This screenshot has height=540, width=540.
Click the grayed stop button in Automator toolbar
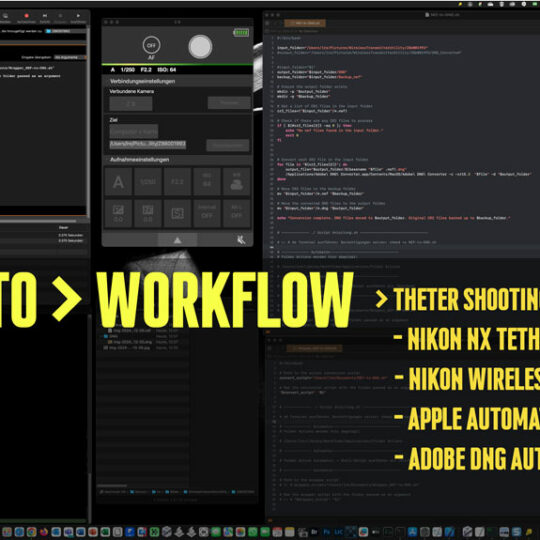pyautogui.click(x=60, y=16)
